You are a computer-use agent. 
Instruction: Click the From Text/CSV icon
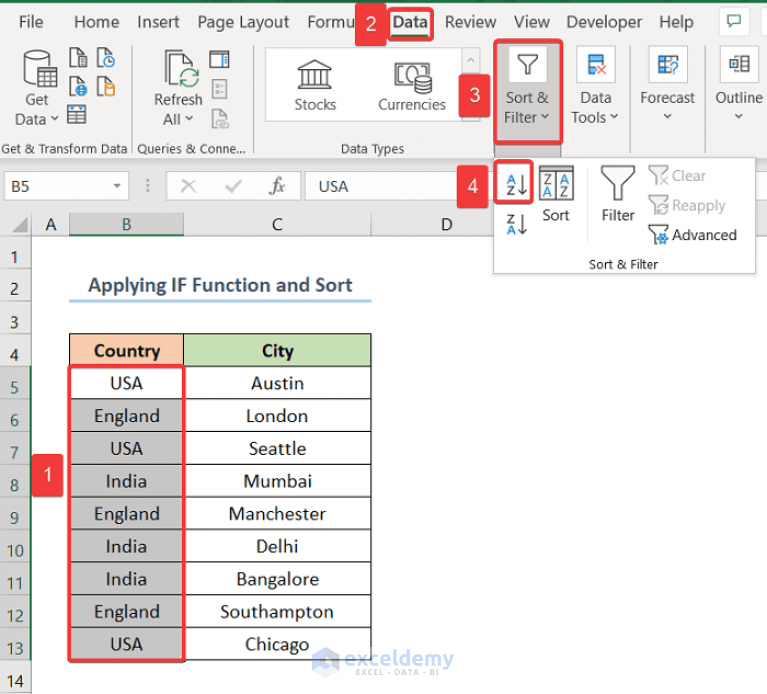[x=78, y=58]
